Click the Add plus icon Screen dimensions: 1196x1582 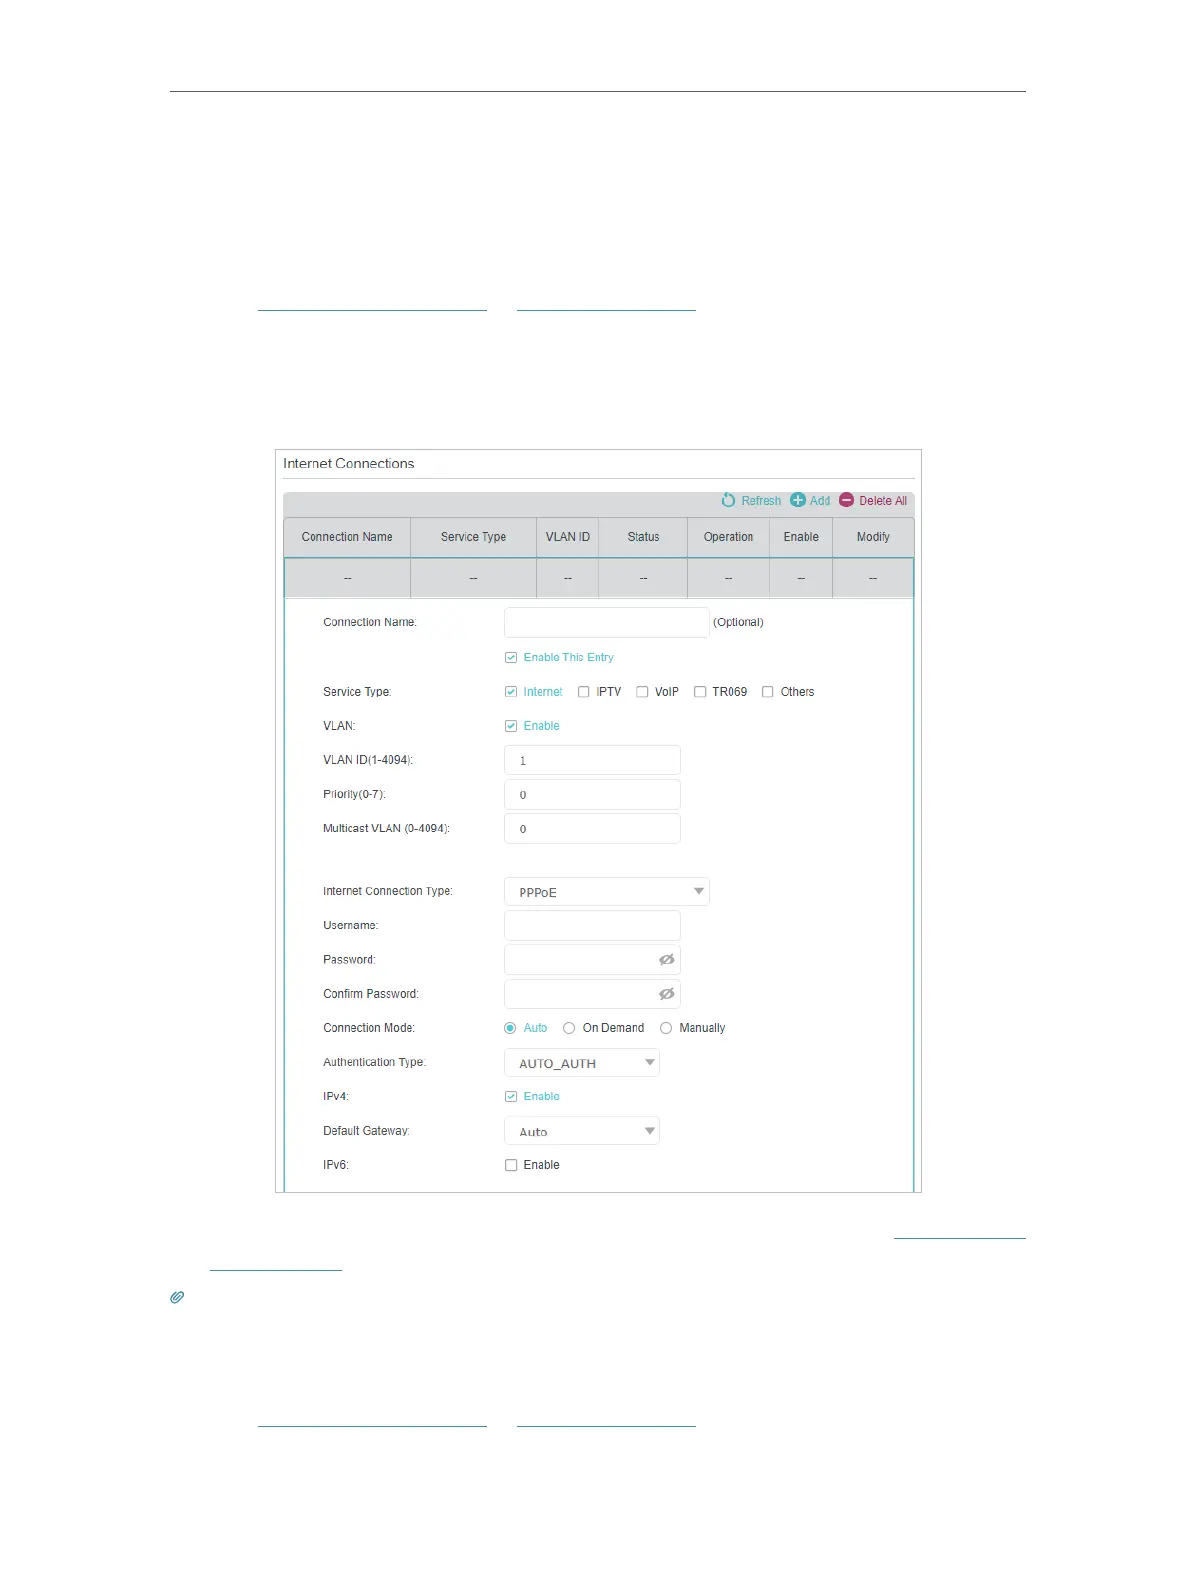pos(798,500)
